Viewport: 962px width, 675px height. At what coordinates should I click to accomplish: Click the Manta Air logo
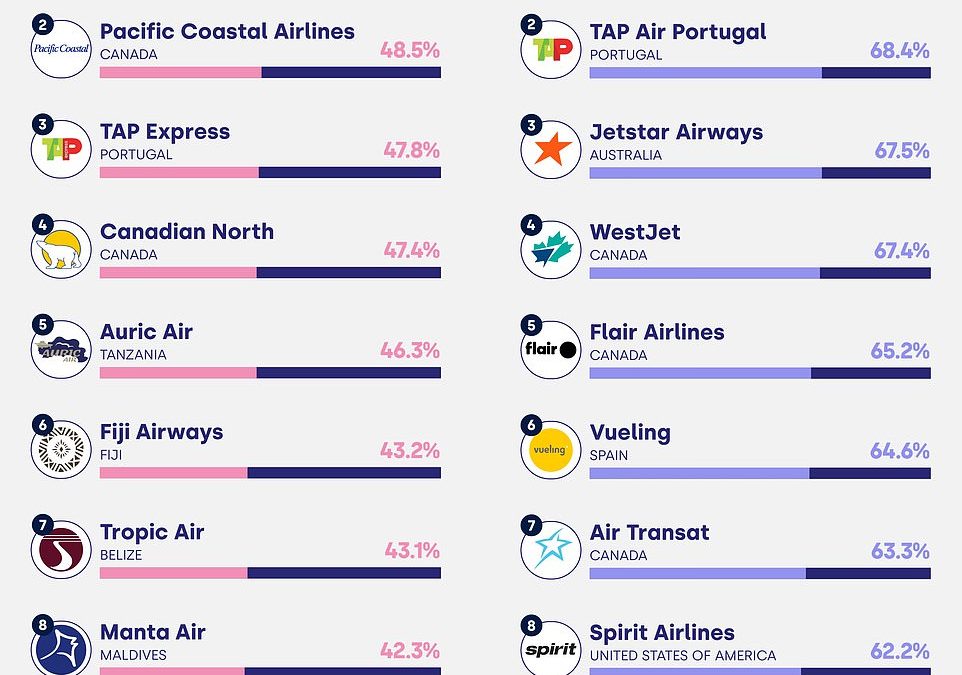tap(61, 648)
